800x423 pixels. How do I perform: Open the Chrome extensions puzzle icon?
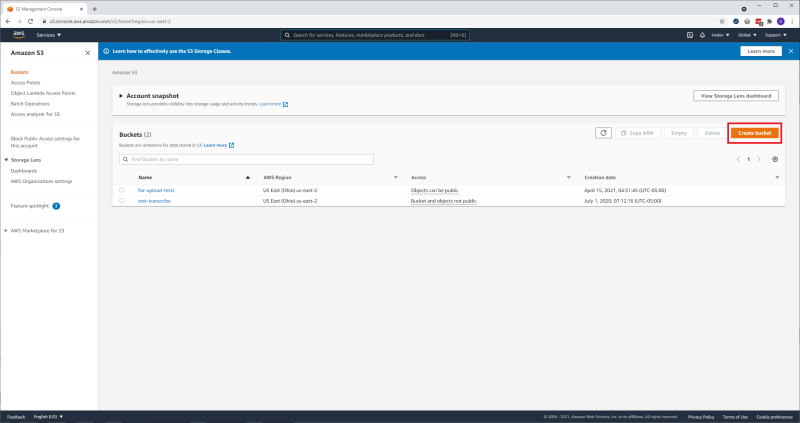tap(769, 21)
